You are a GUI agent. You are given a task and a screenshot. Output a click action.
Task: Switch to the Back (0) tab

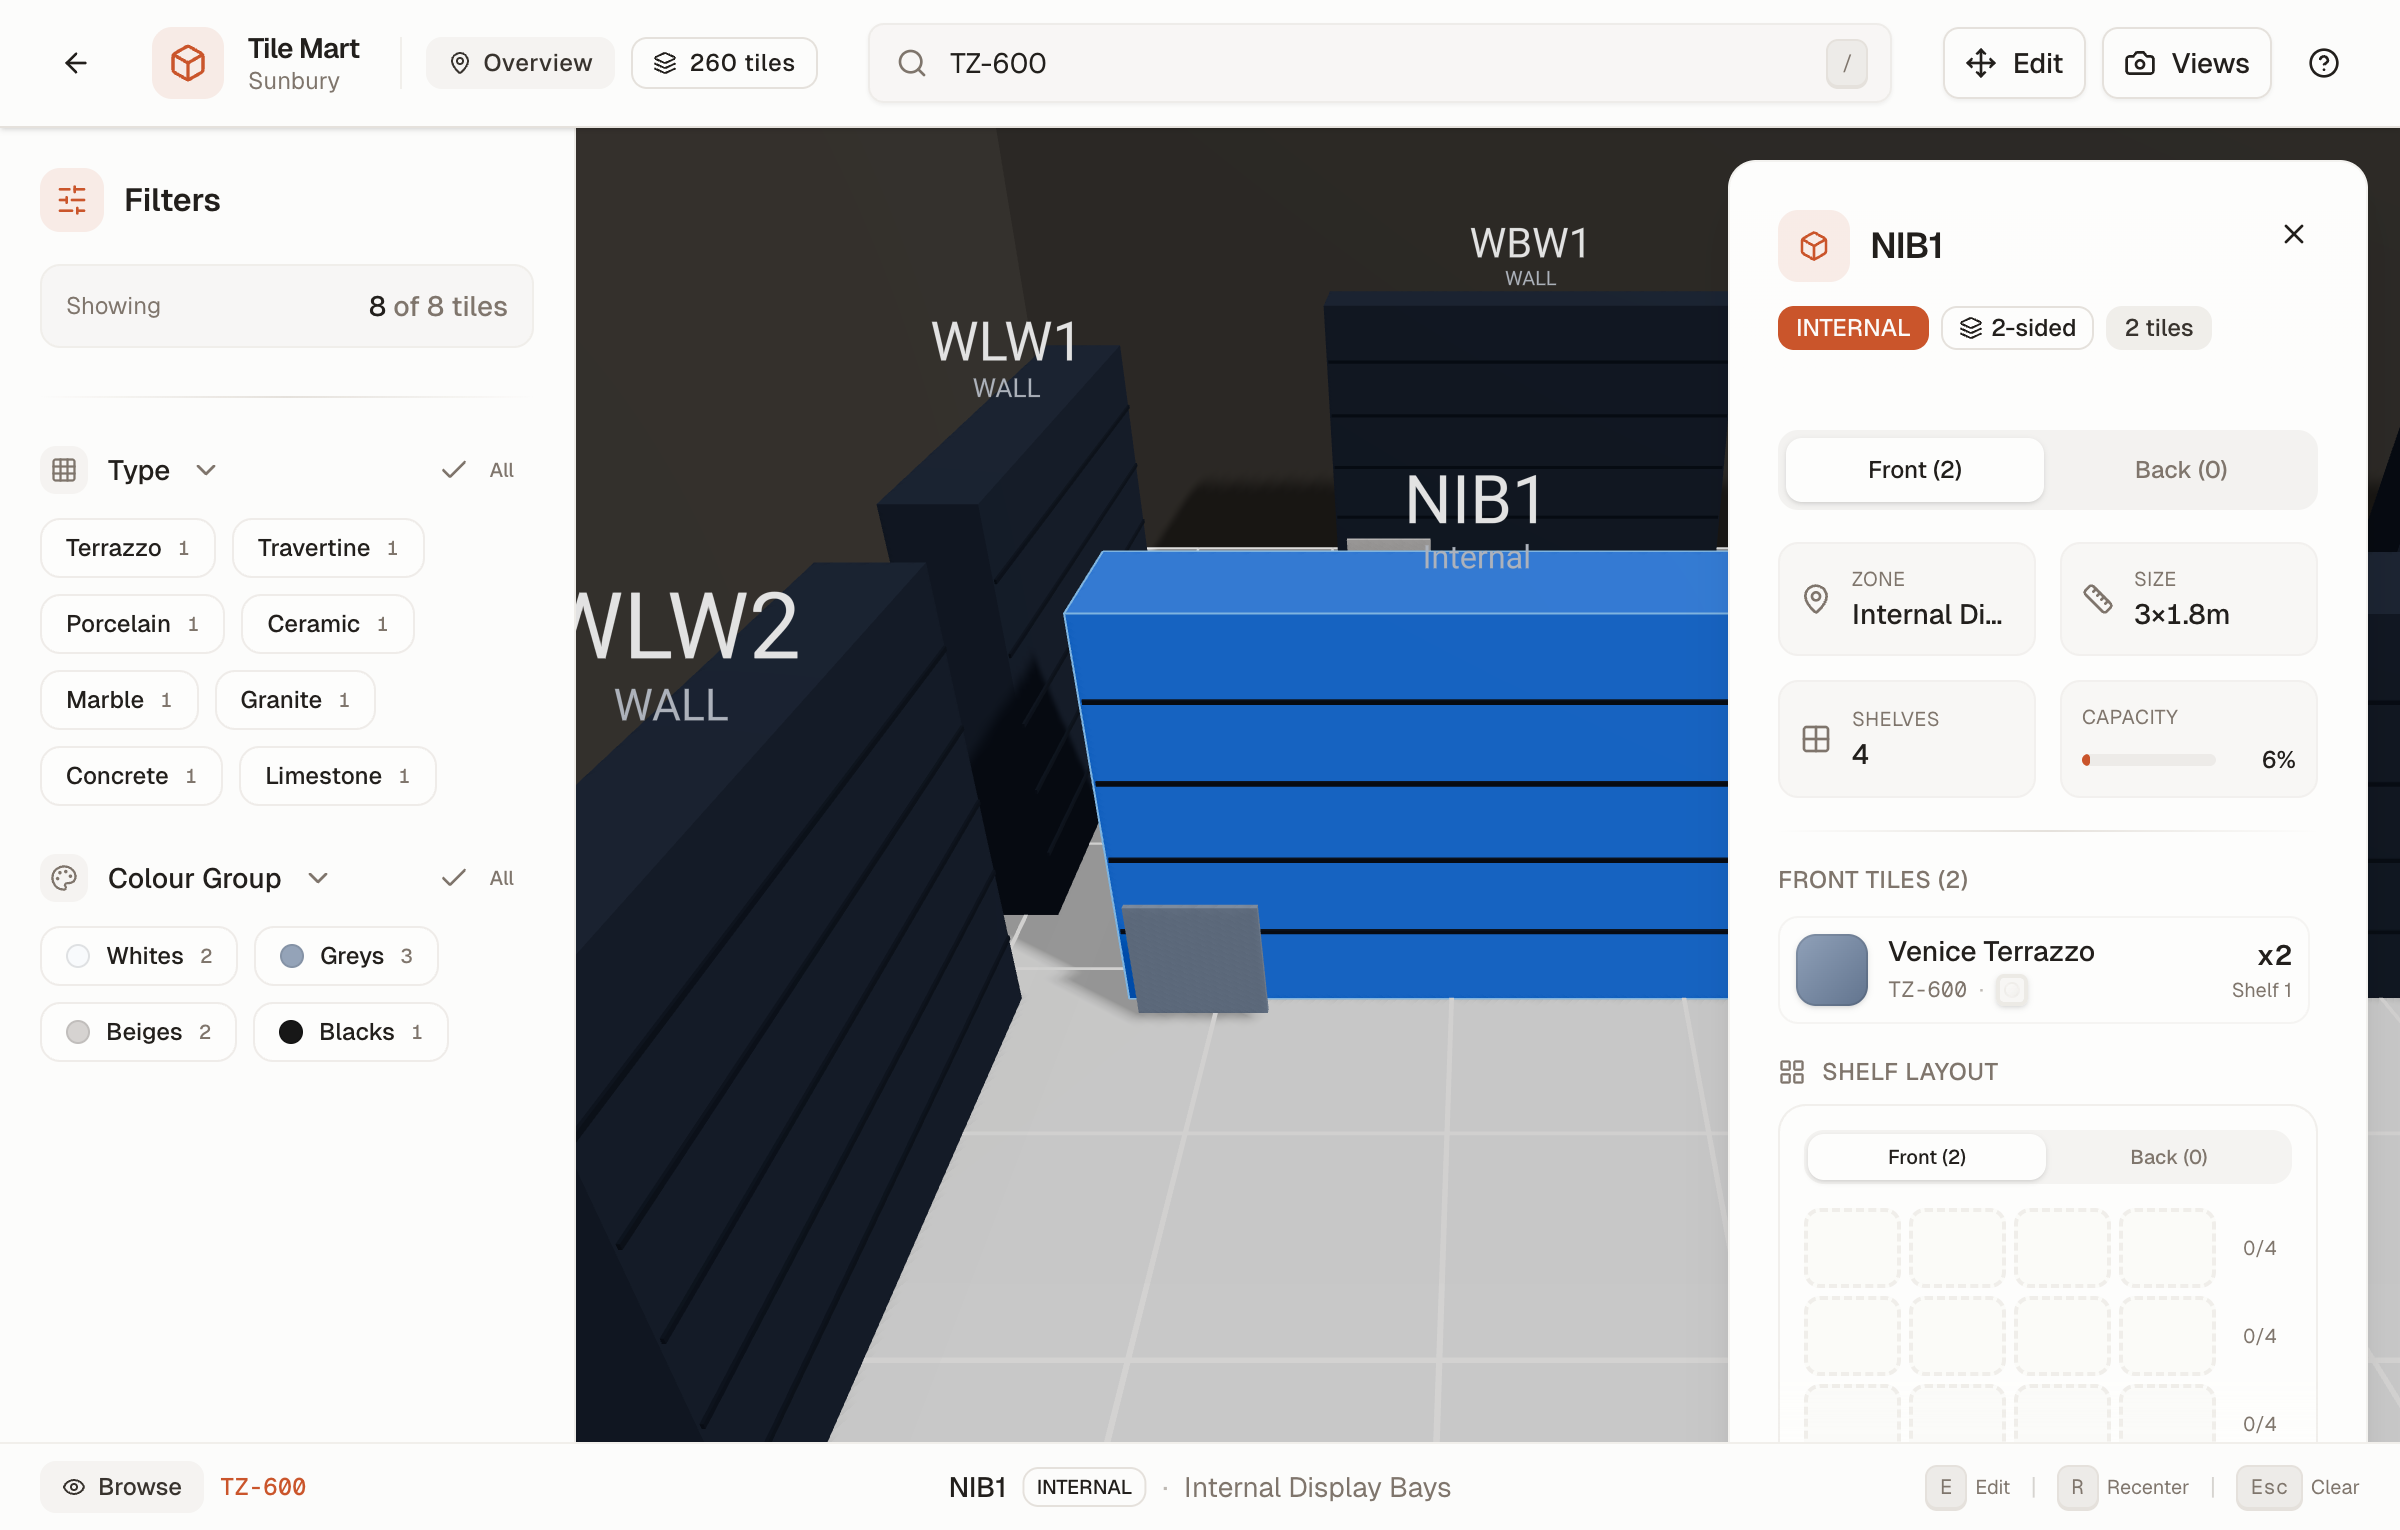click(2180, 469)
